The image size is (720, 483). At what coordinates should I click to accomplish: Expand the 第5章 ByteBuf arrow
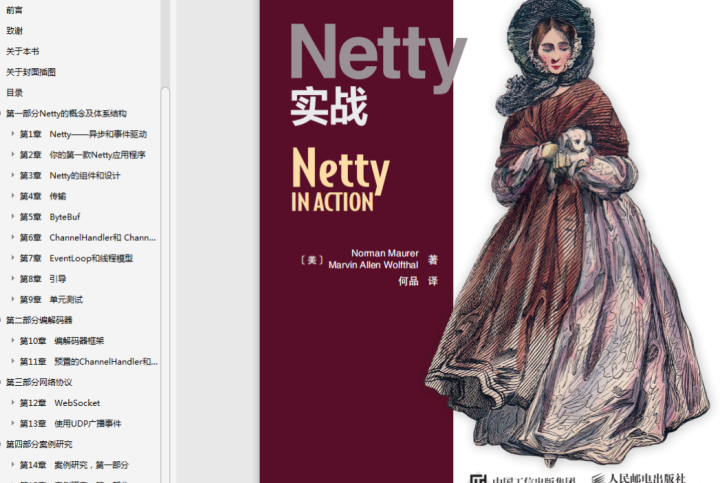(12, 216)
